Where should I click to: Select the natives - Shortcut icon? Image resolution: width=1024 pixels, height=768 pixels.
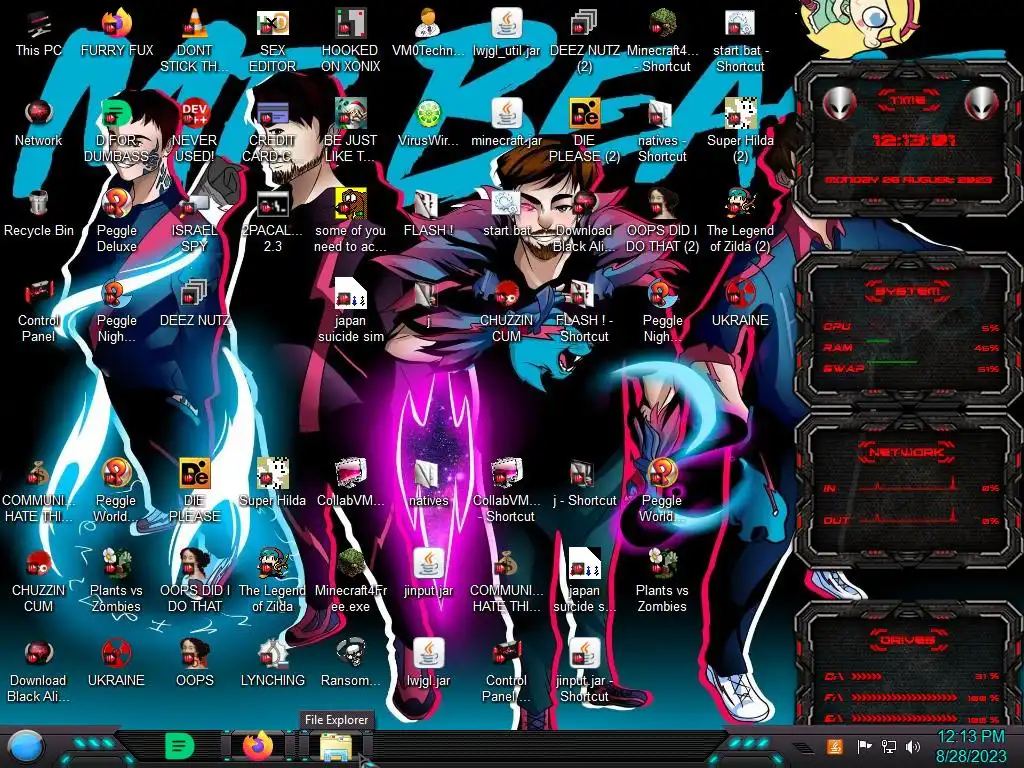point(662,132)
